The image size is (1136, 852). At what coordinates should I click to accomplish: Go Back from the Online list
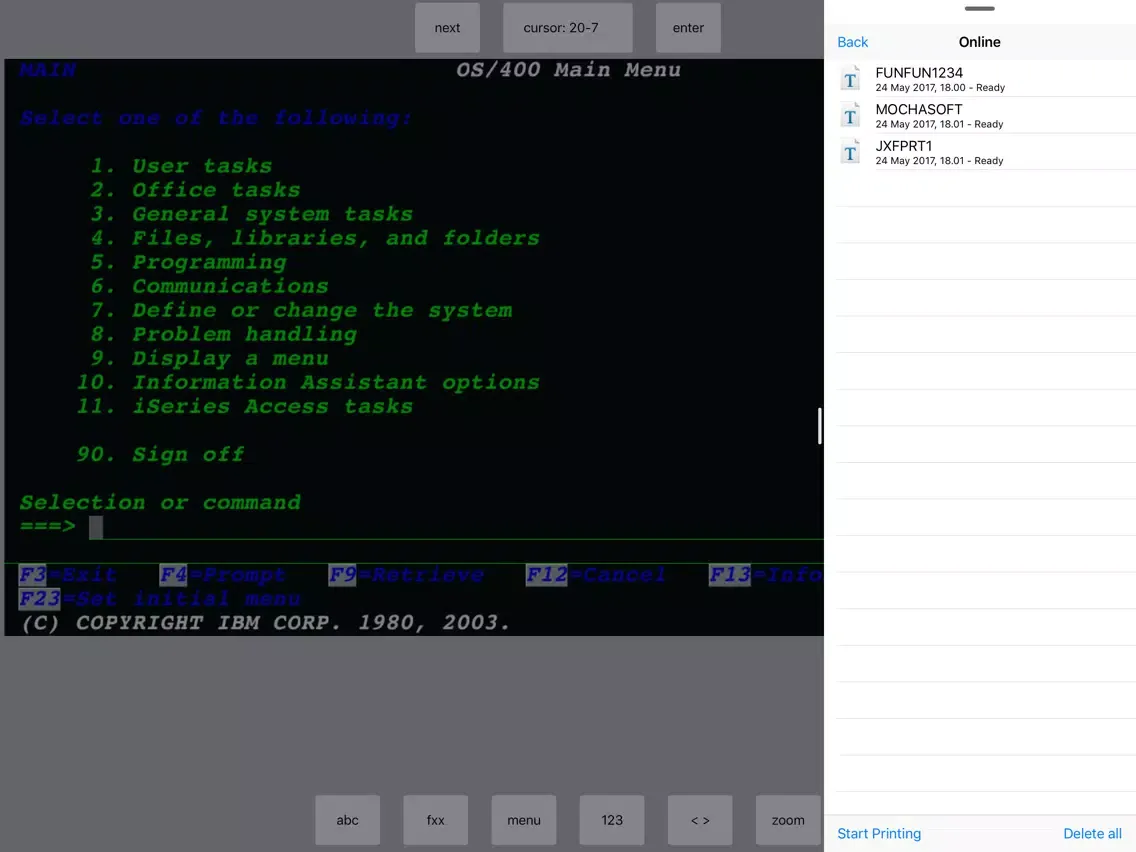pos(852,42)
